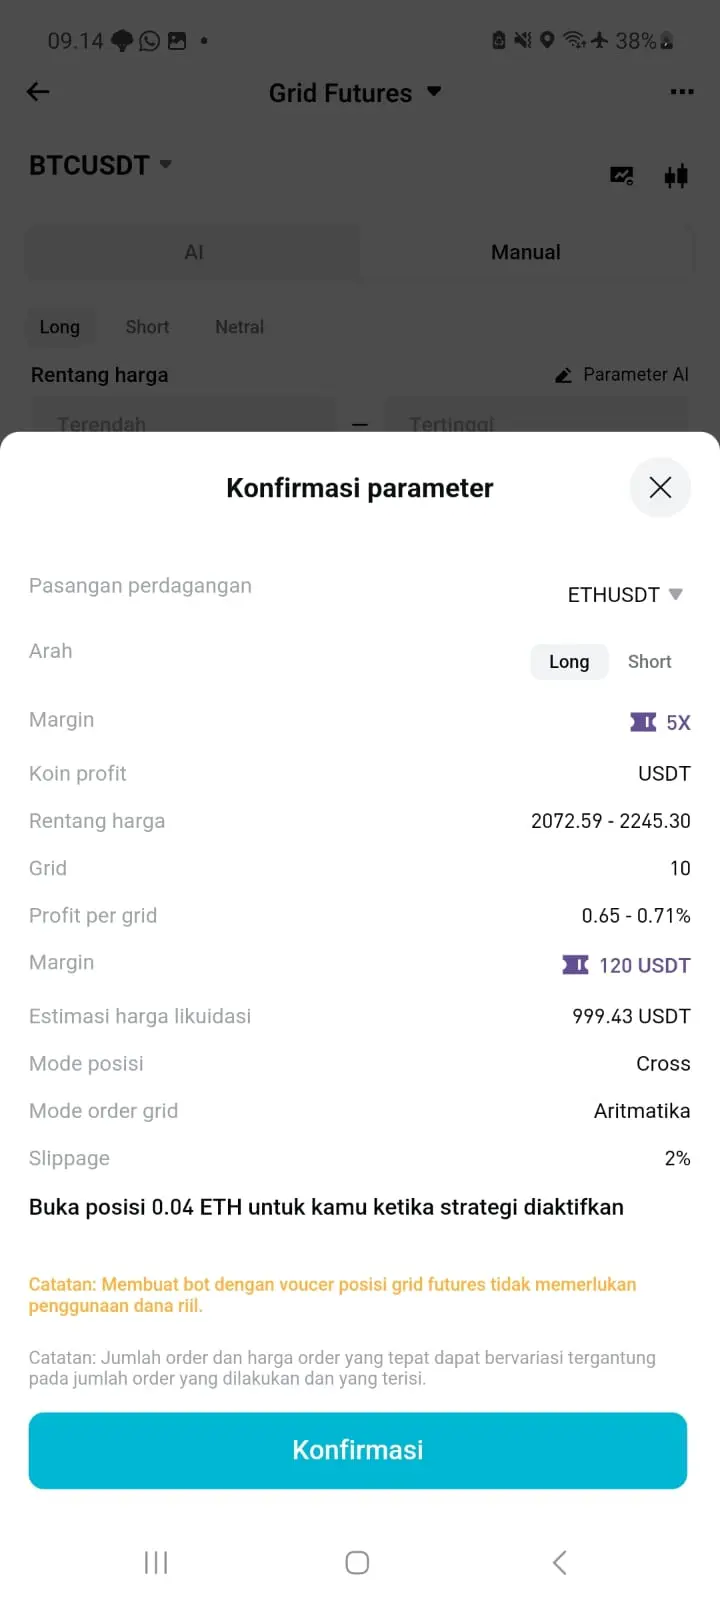Select Long direction in Arah row

pyautogui.click(x=569, y=662)
